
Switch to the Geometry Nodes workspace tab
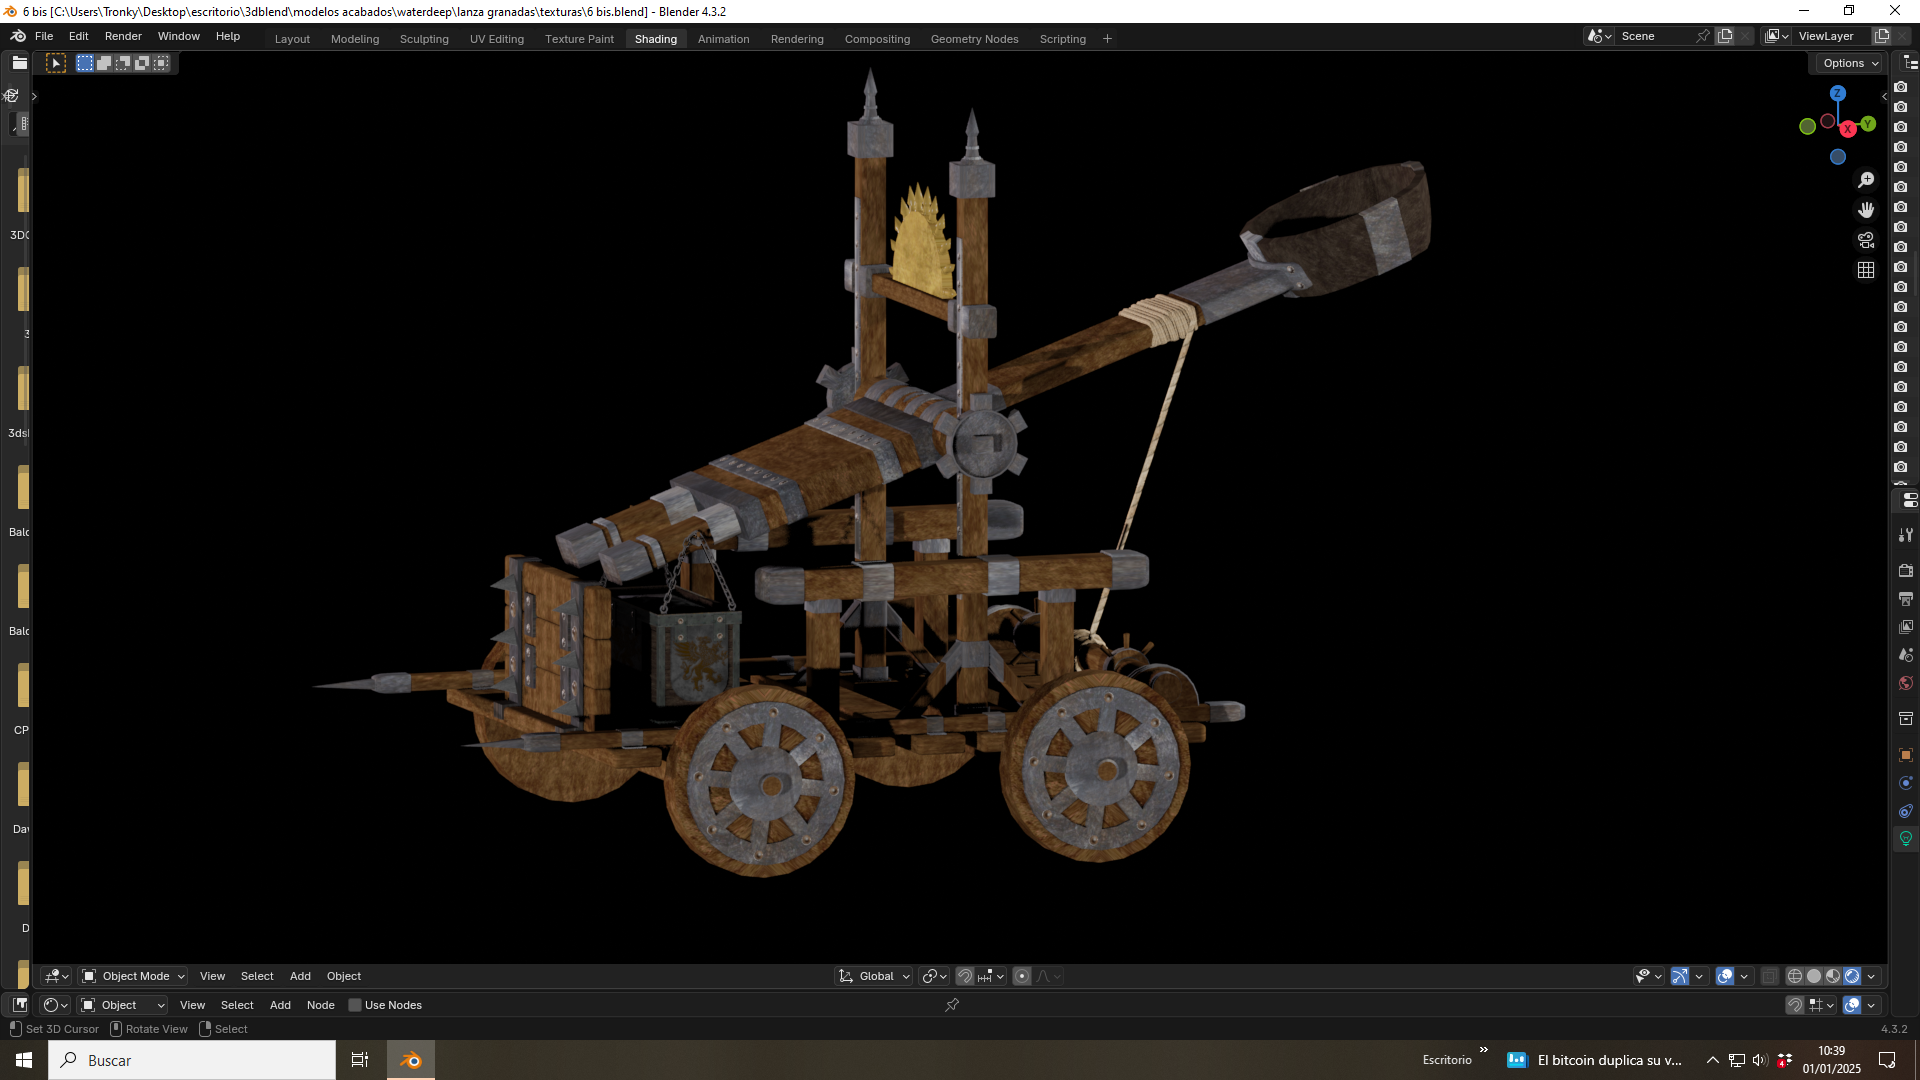click(x=974, y=39)
